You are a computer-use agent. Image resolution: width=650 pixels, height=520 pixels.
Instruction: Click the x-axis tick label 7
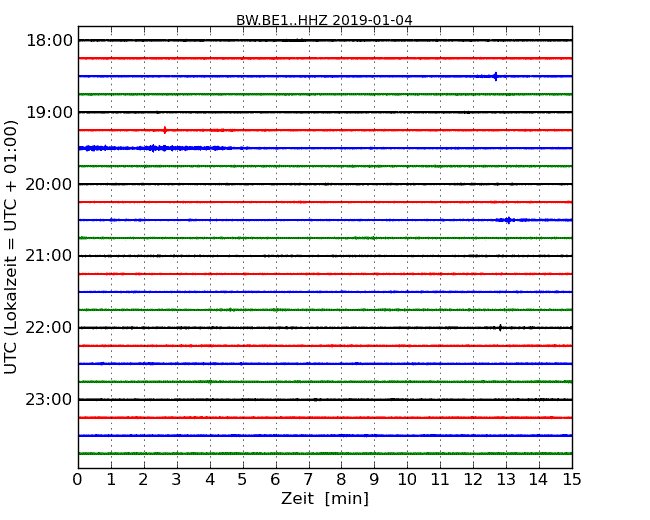coord(308,479)
